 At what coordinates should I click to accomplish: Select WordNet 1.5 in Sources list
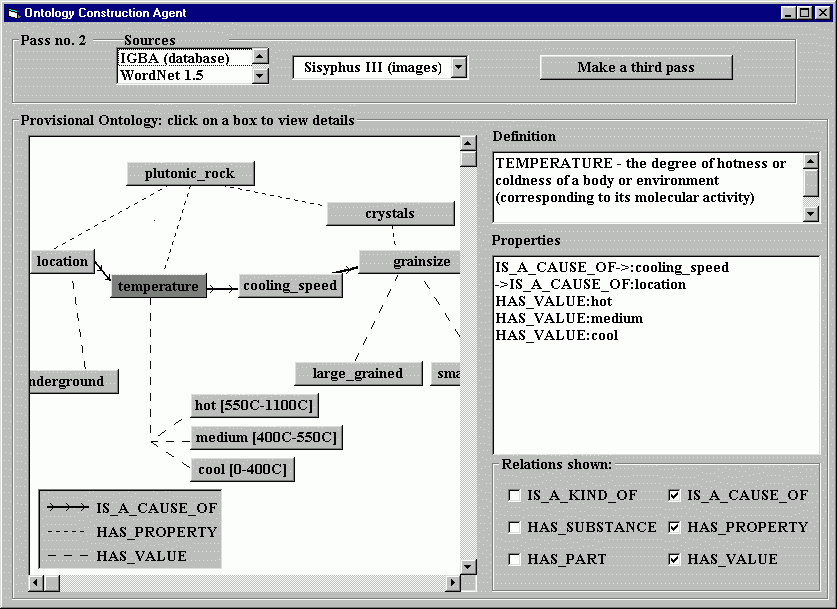184,75
